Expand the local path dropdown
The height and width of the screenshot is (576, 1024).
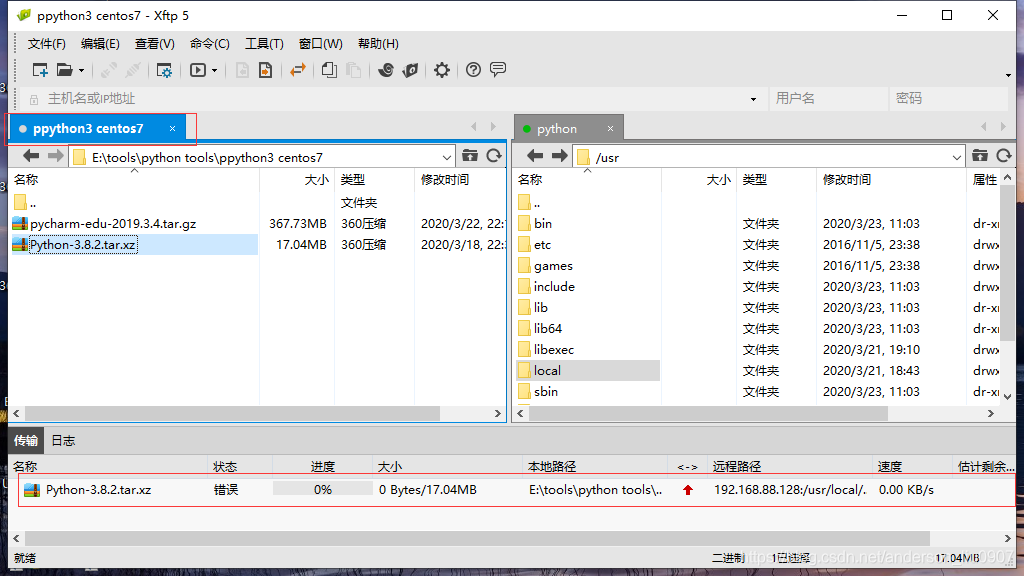click(x=447, y=157)
